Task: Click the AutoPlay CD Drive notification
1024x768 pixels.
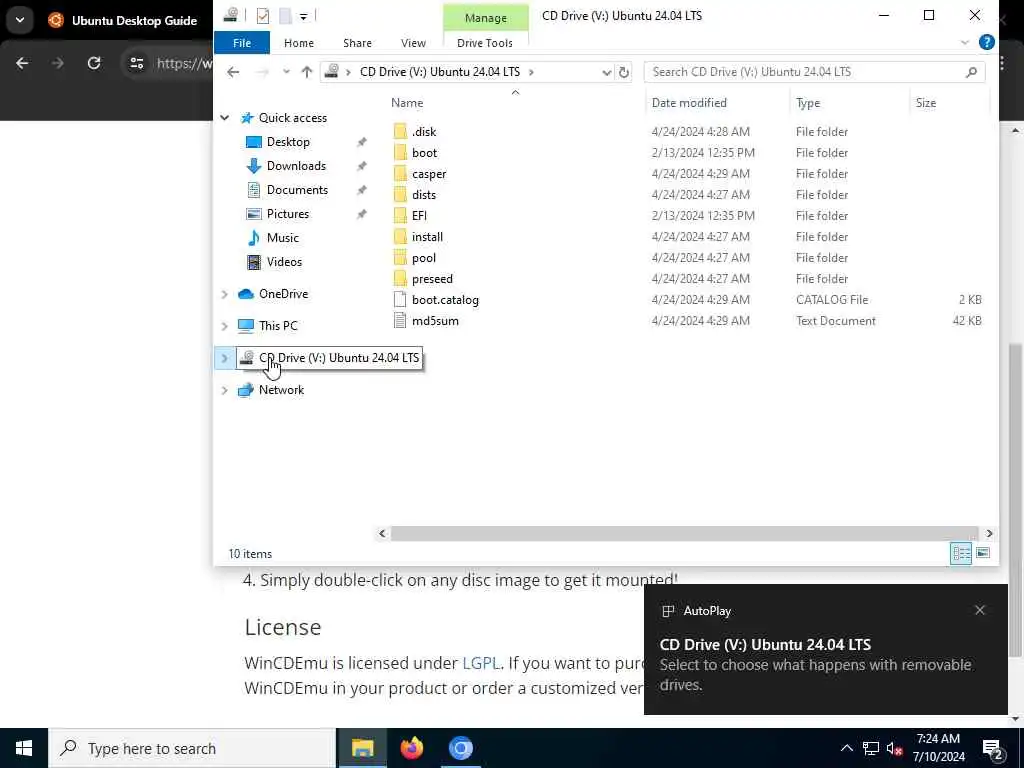Action: tap(825, 649)
